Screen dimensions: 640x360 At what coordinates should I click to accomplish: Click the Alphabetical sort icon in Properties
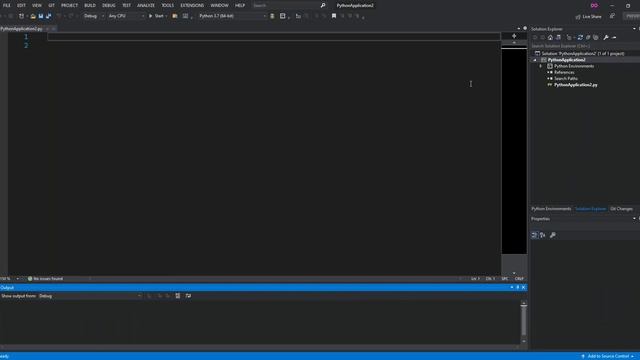pyautogui.click(x=542, y=235)
